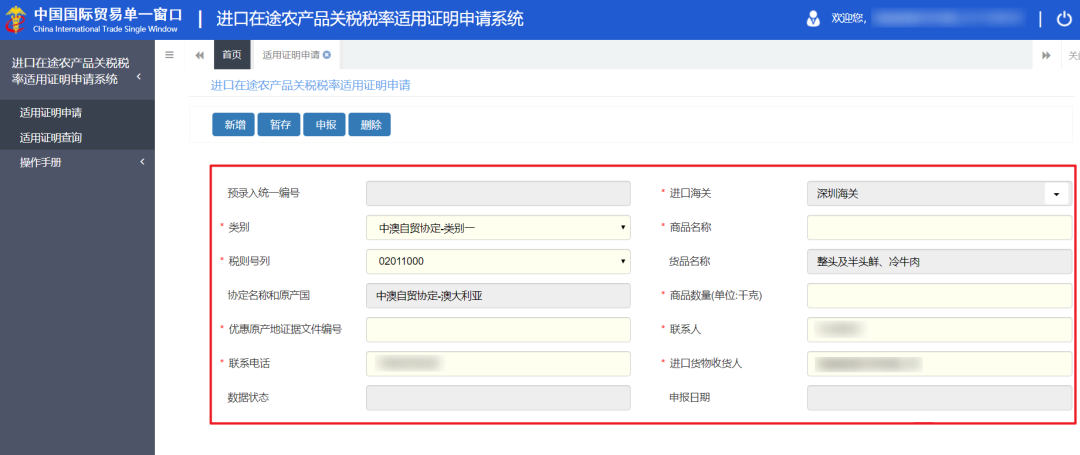Image resolution: width=1080 pixels, height=455 pixels.
Task: Click the power logout icon
Action: (x=1063, y=19)
